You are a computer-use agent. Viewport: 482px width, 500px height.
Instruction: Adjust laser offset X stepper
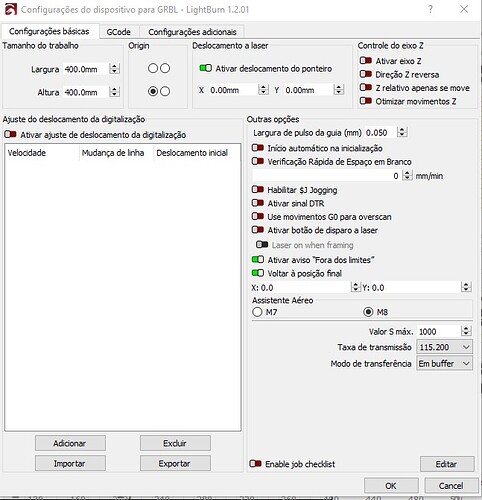tap(263, 89)
